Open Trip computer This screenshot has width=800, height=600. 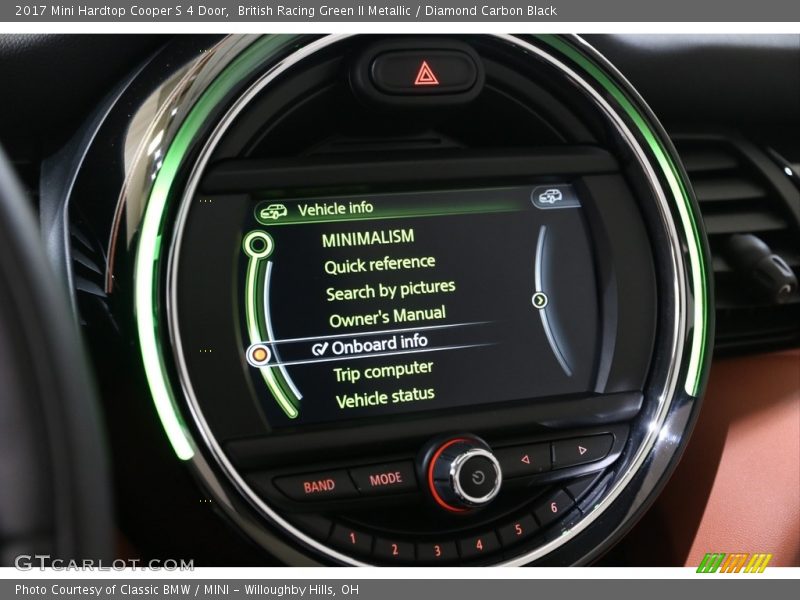click(383, 371)
